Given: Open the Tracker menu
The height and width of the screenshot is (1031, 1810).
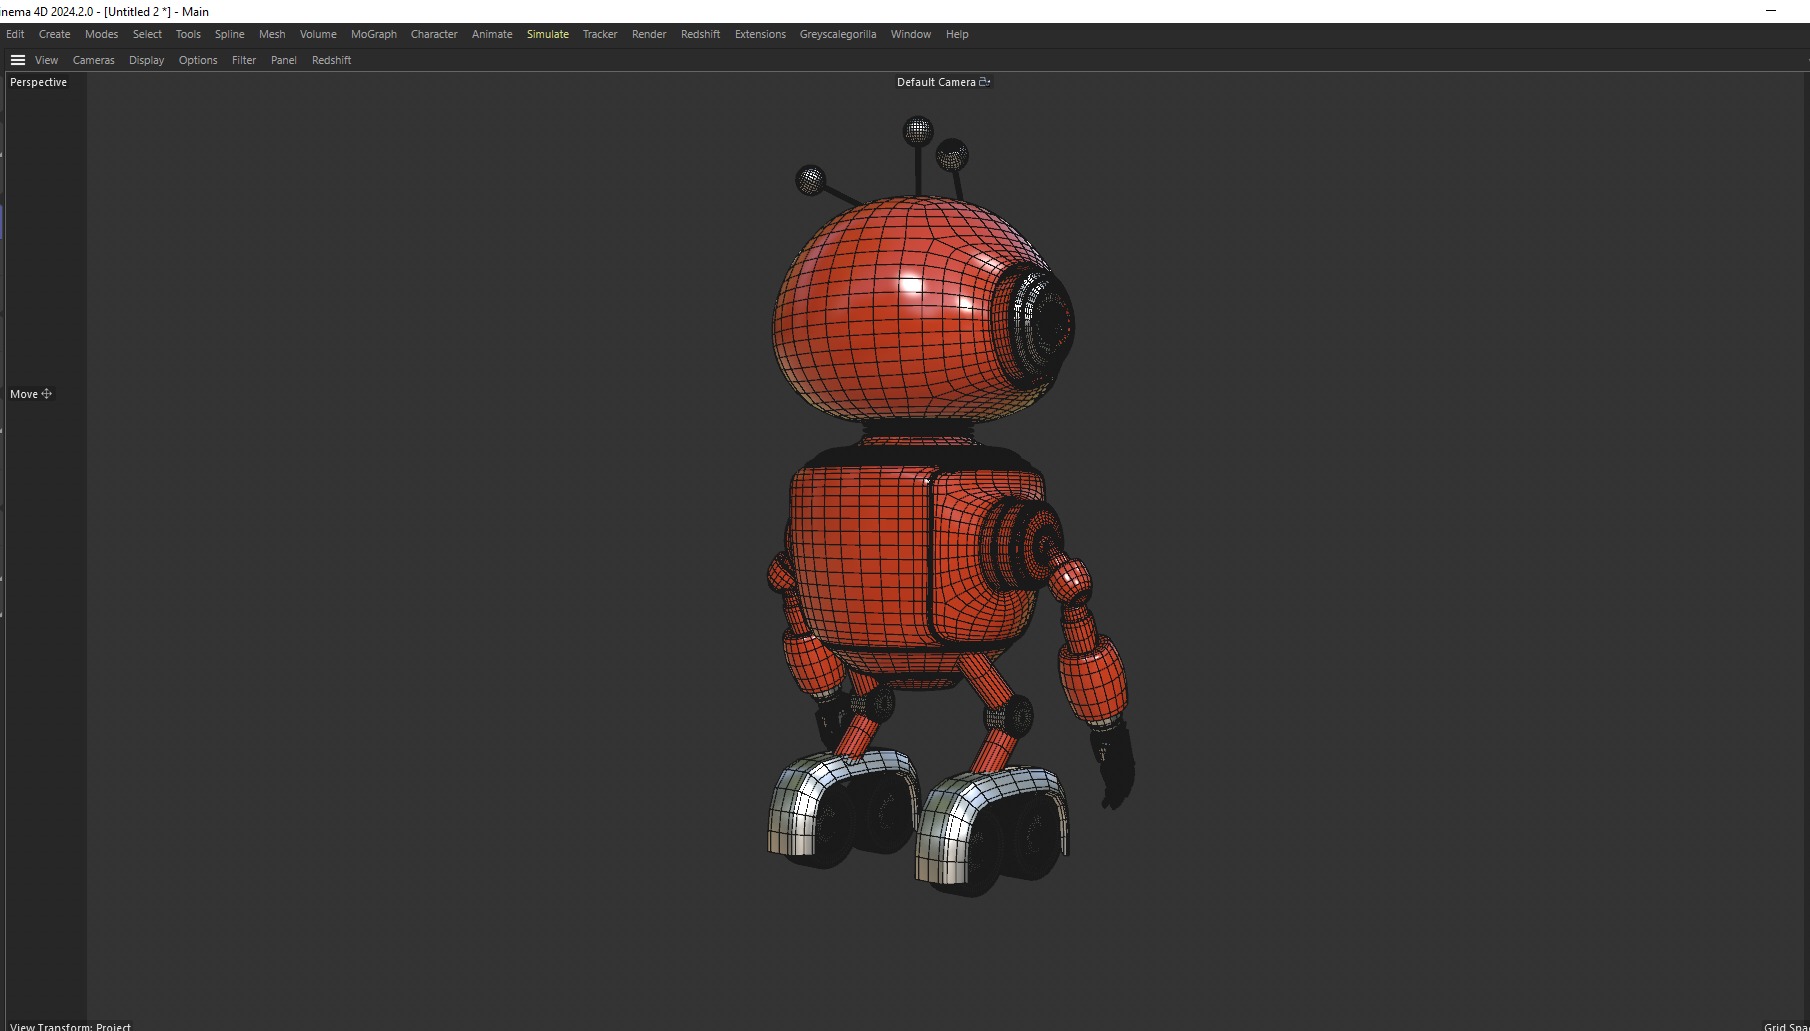Looking at the screenshot, I should point(600,34).
